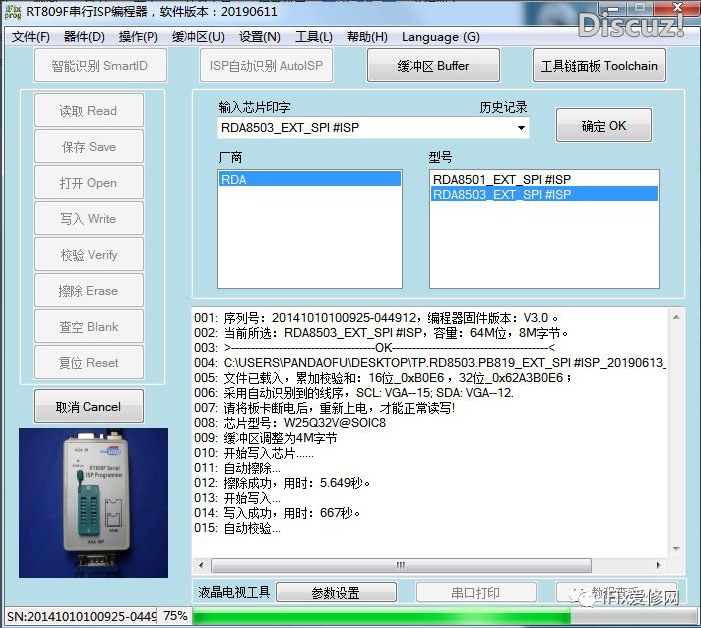Click log line 001 serial number entry
Viewport: 701px width, 628px height.
coord(376,318)
